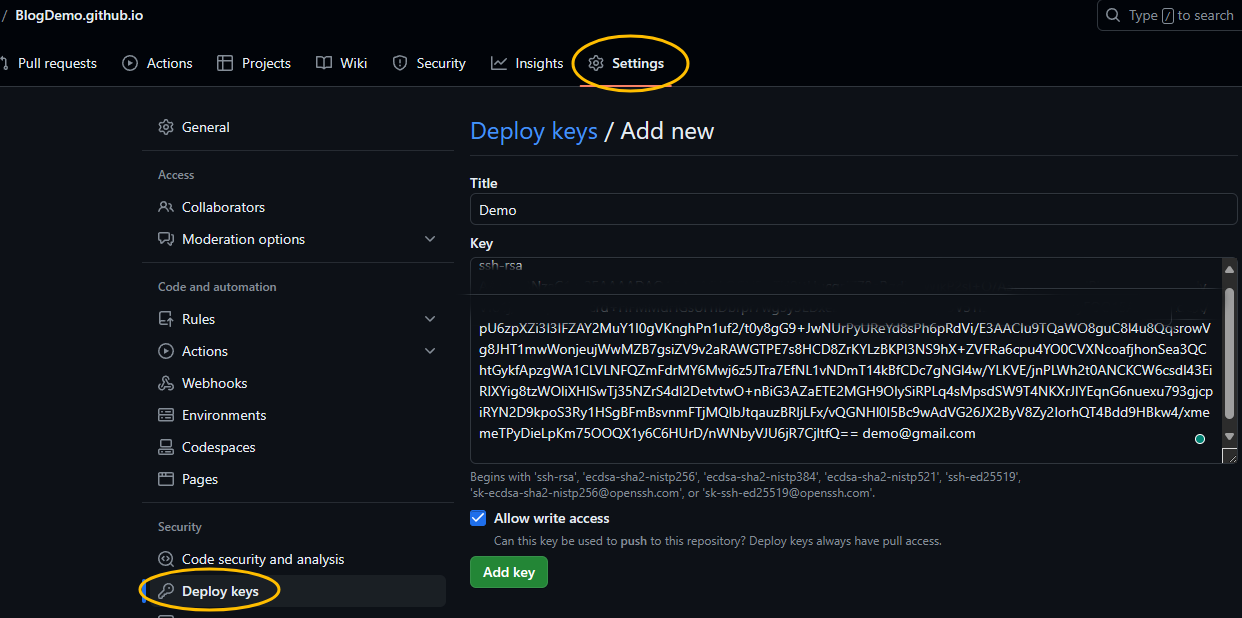Uncheck the Allow write access checkbox
Image resolution: width=1242 pixels, height=618 pixels.
coord(478,518)
